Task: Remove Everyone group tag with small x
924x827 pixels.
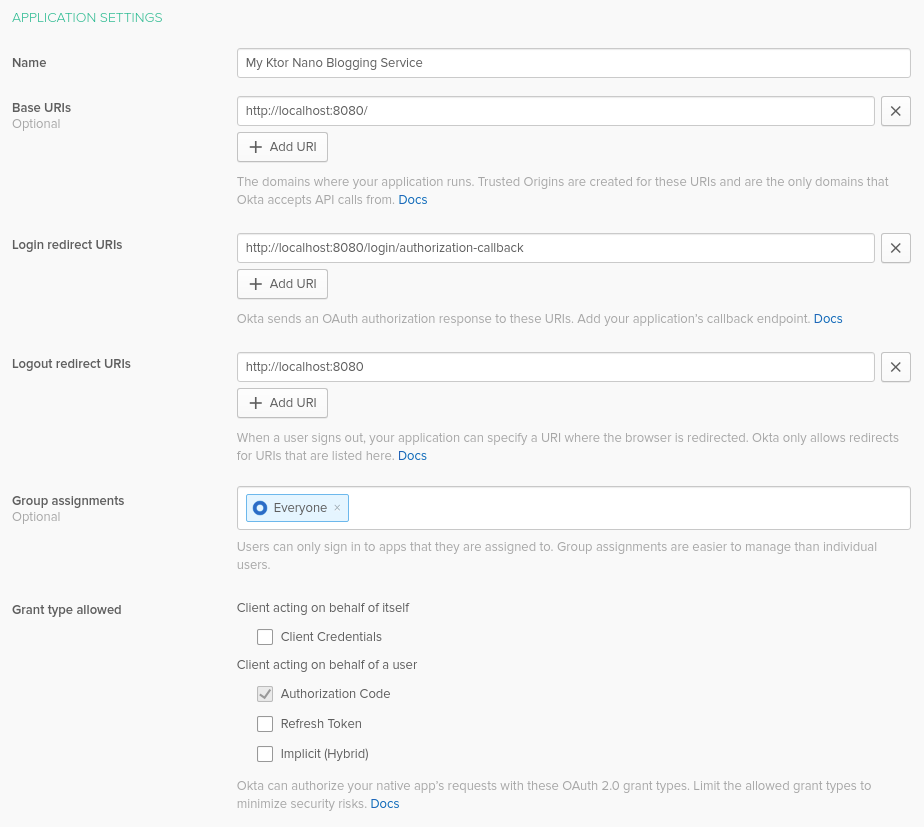Action: pyautogui.click(x=337, y=508)
